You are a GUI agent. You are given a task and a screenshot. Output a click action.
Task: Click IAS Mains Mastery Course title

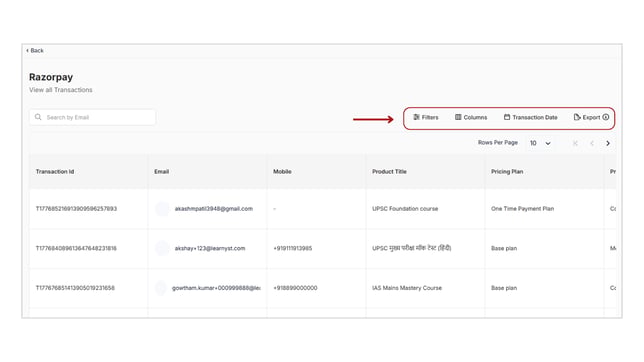407,288
